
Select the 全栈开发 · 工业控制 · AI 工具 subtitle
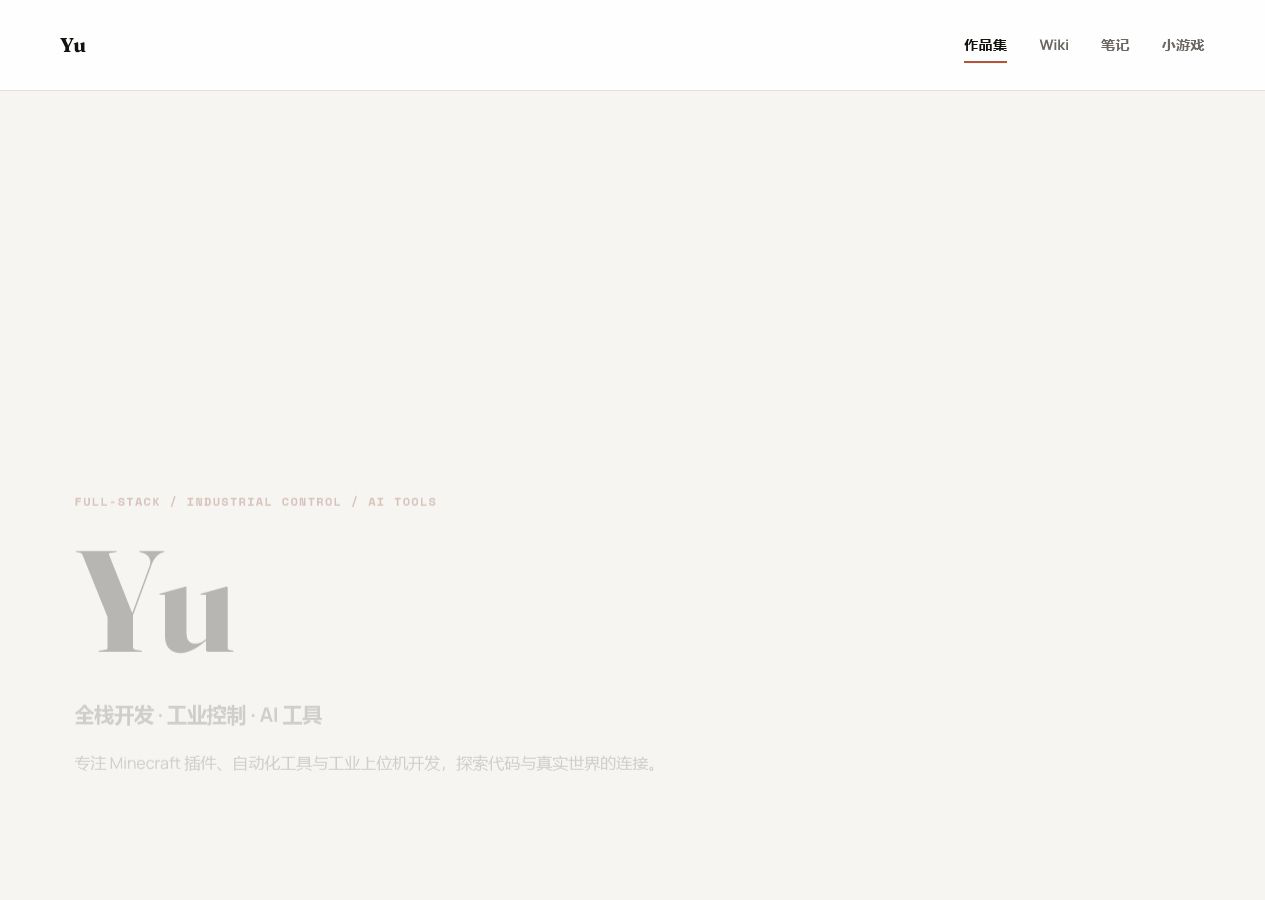click(198, 716)
